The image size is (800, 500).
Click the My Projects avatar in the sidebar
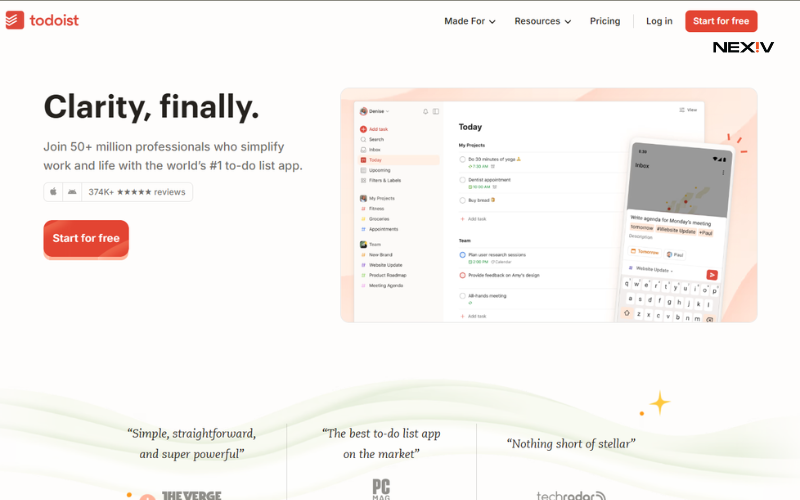[363, 198]
